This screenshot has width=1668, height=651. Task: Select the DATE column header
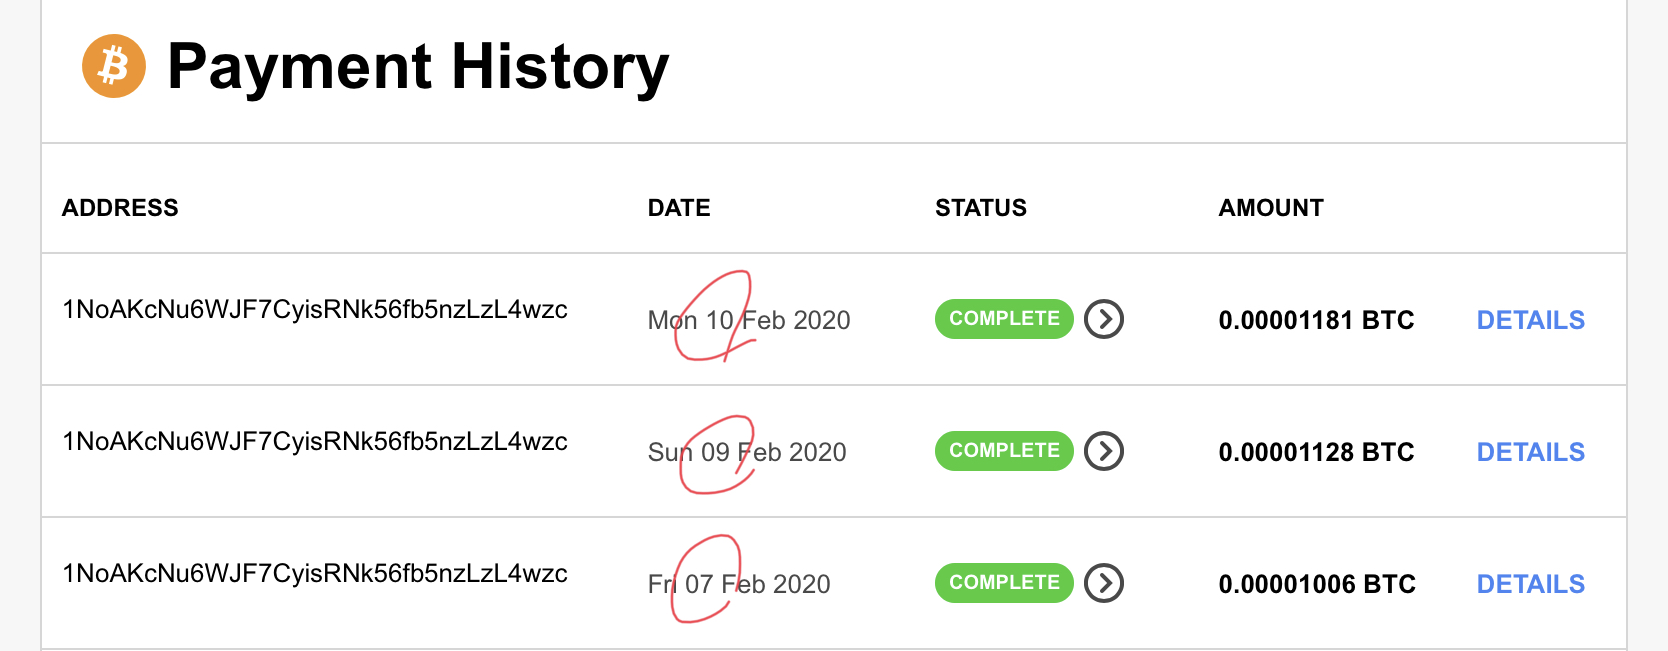click(x=679, y=208)
